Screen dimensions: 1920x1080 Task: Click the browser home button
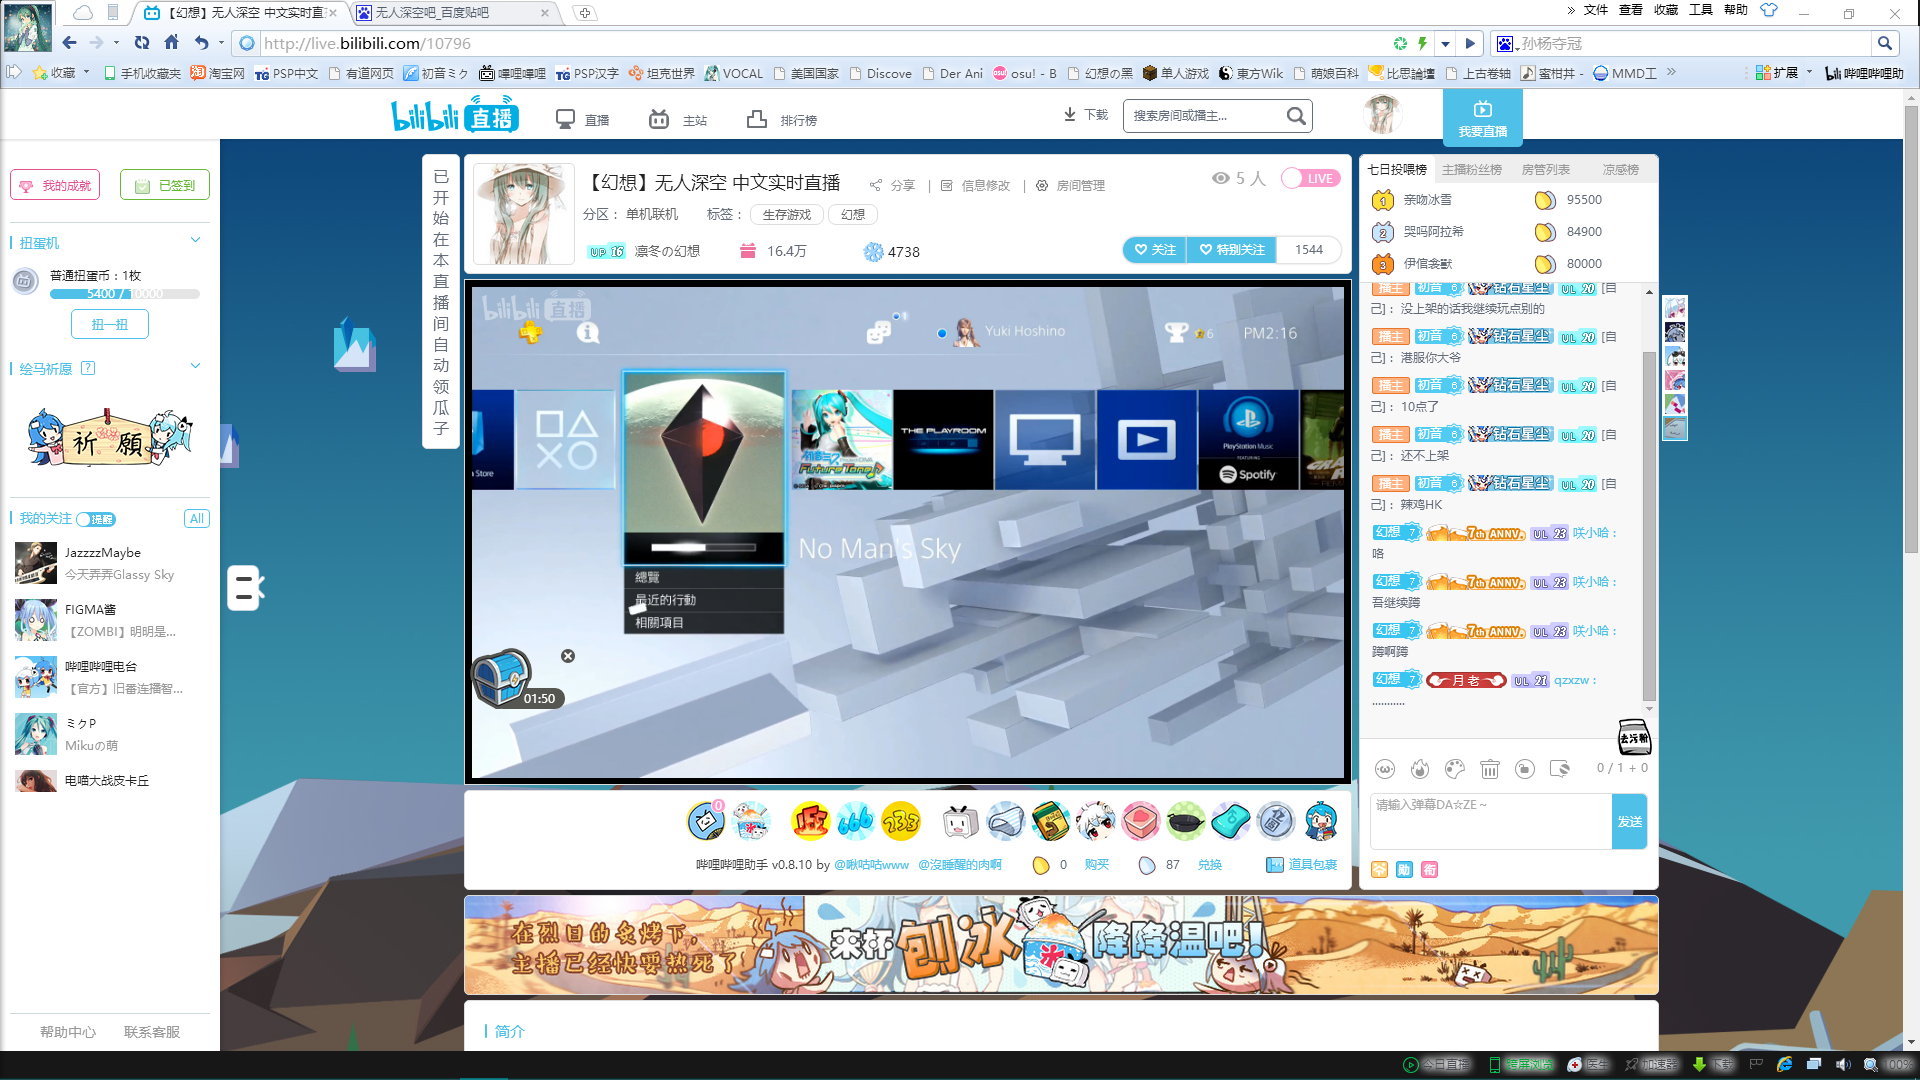click(171, 43)
